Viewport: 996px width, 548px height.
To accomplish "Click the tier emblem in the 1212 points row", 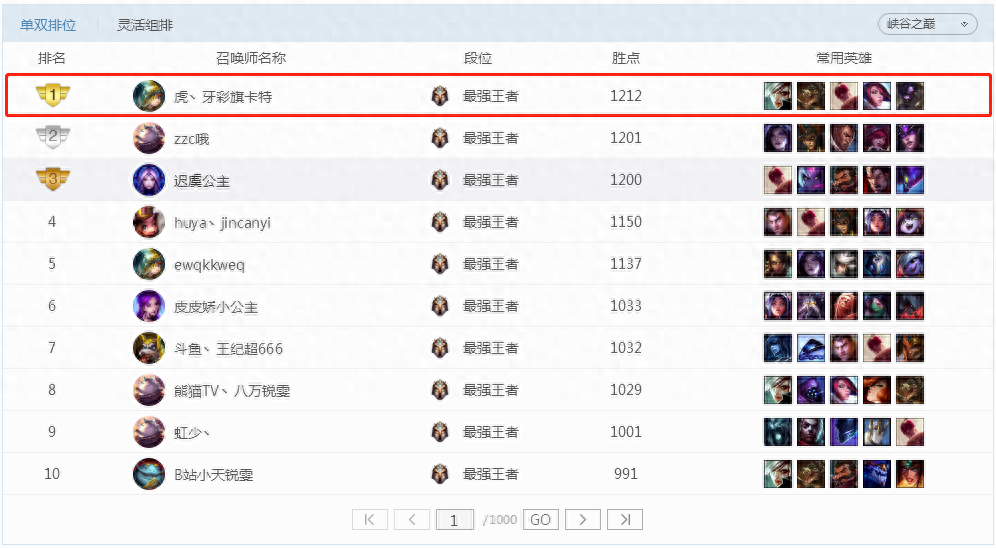I will click(x=440, y=96).
